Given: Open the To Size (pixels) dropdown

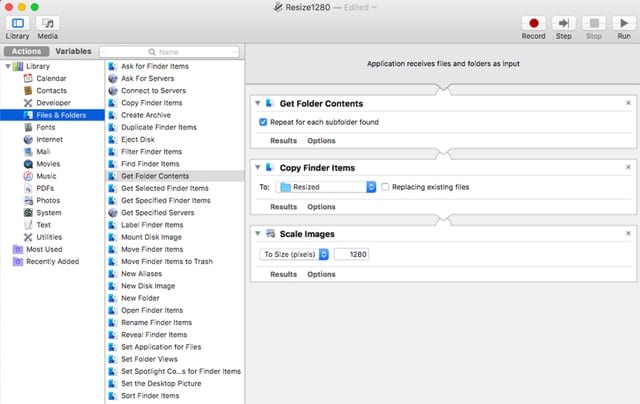Looking at the screenshot, I should (295, 254).
